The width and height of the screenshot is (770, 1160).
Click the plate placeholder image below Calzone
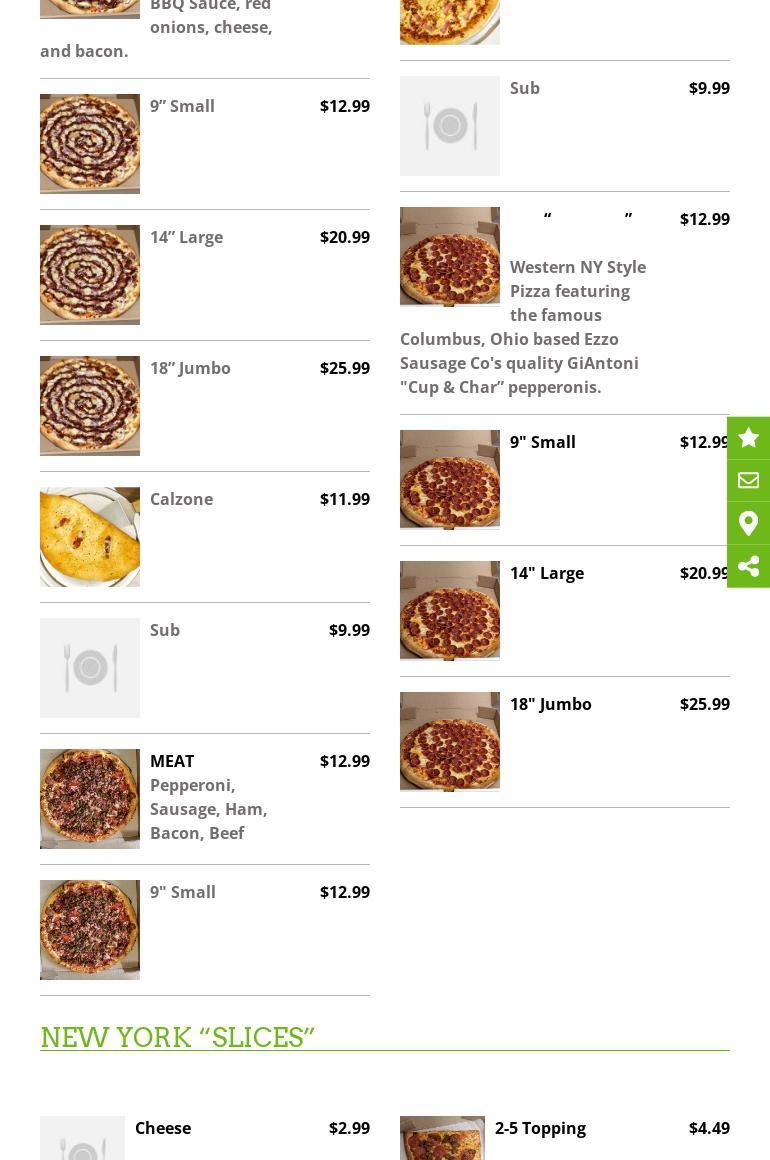[x=90, y=668]
